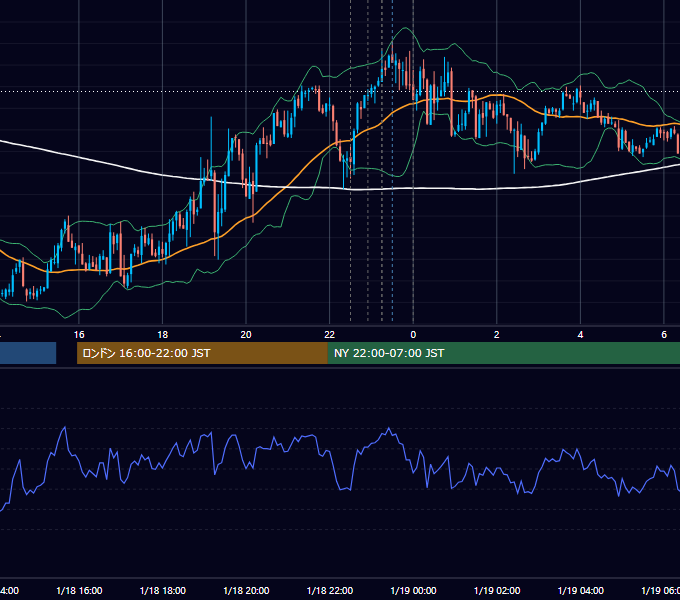This screenshot has width=680, height=600.
Task: Click the 1/18 16:00 date label
Action: 79,591
